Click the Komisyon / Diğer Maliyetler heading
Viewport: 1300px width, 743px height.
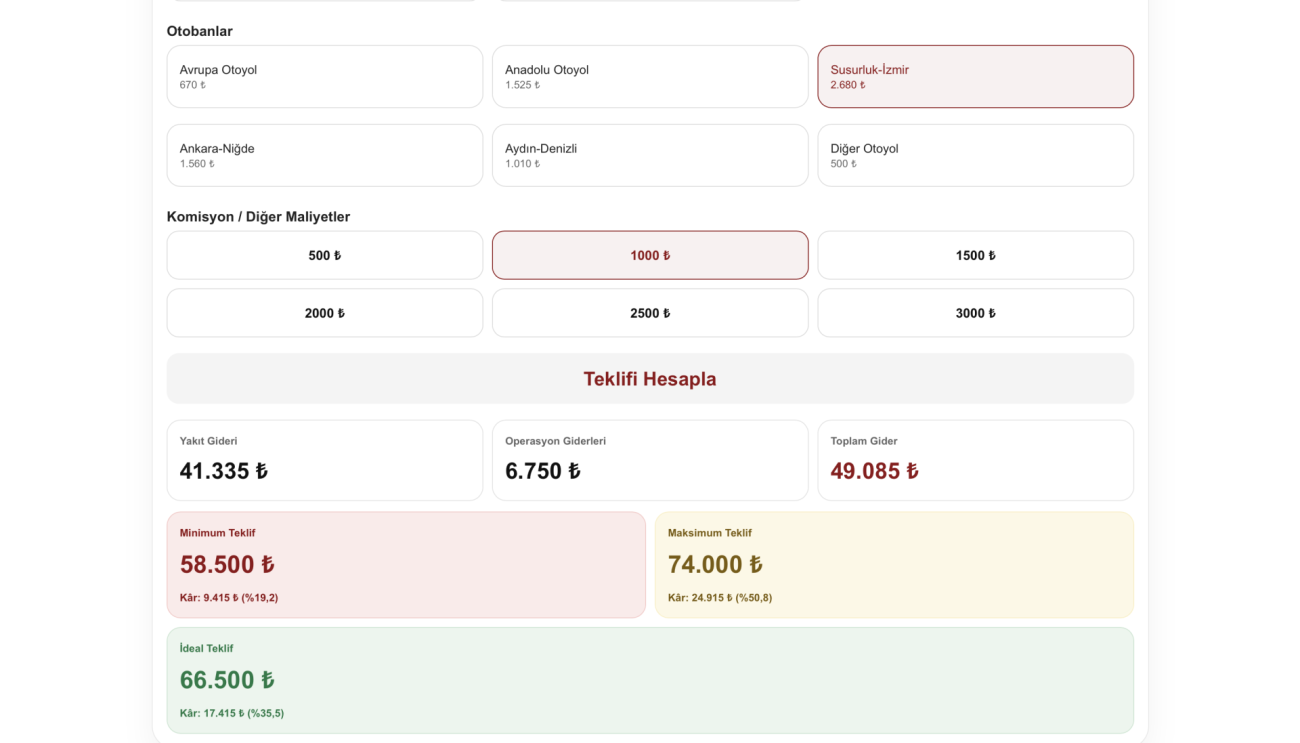point(258,217)
